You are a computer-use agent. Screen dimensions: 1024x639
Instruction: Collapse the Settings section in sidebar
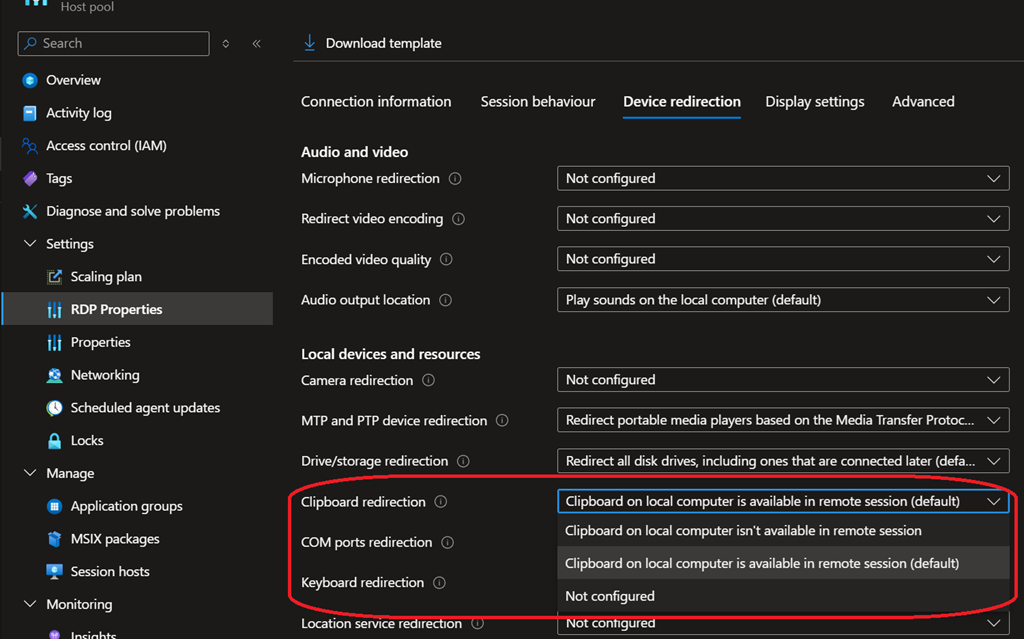tap(30, 244)
